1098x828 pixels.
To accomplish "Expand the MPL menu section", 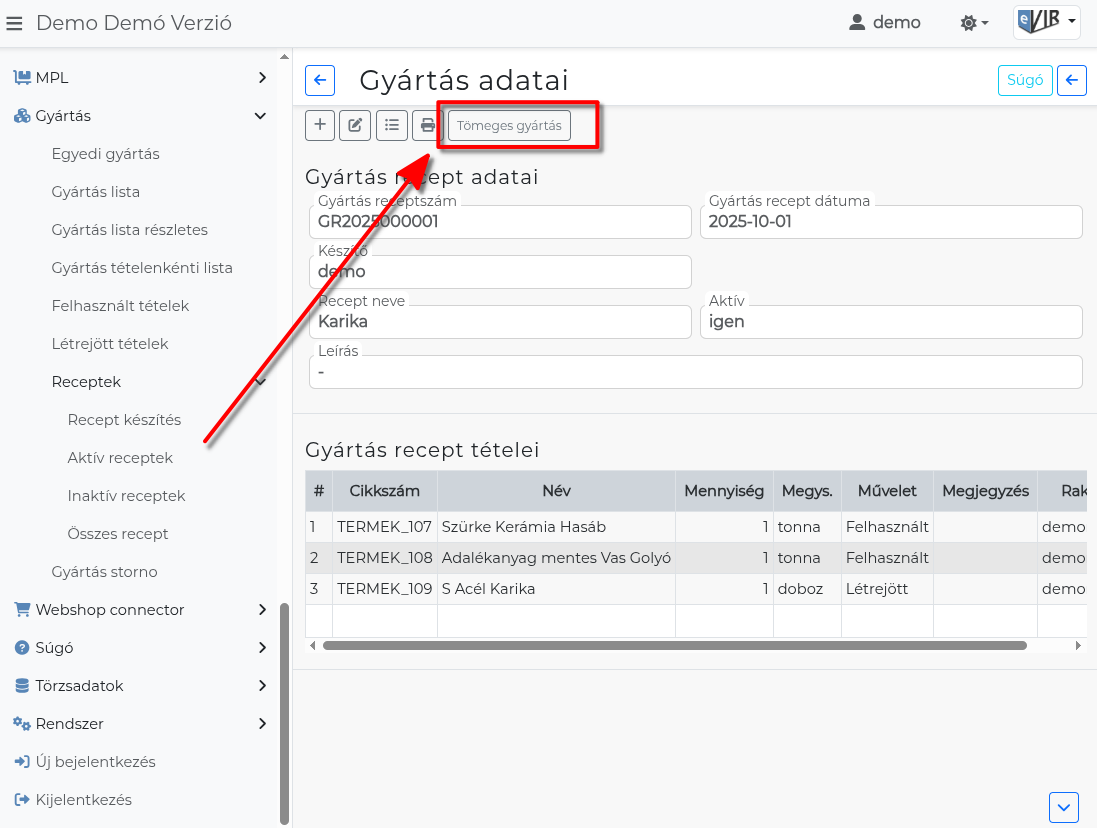I will [140, 77].
